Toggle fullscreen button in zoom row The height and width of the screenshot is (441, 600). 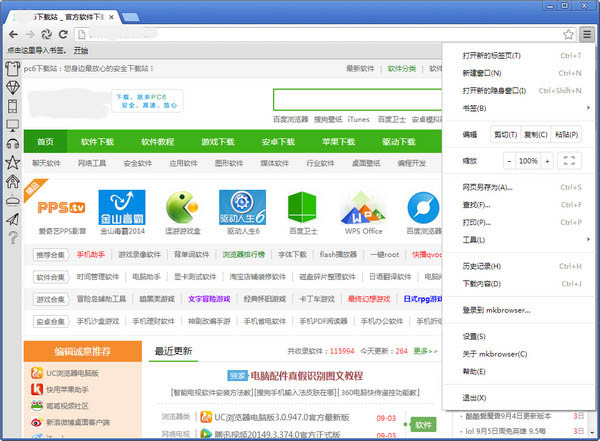[x=569, y=161]
